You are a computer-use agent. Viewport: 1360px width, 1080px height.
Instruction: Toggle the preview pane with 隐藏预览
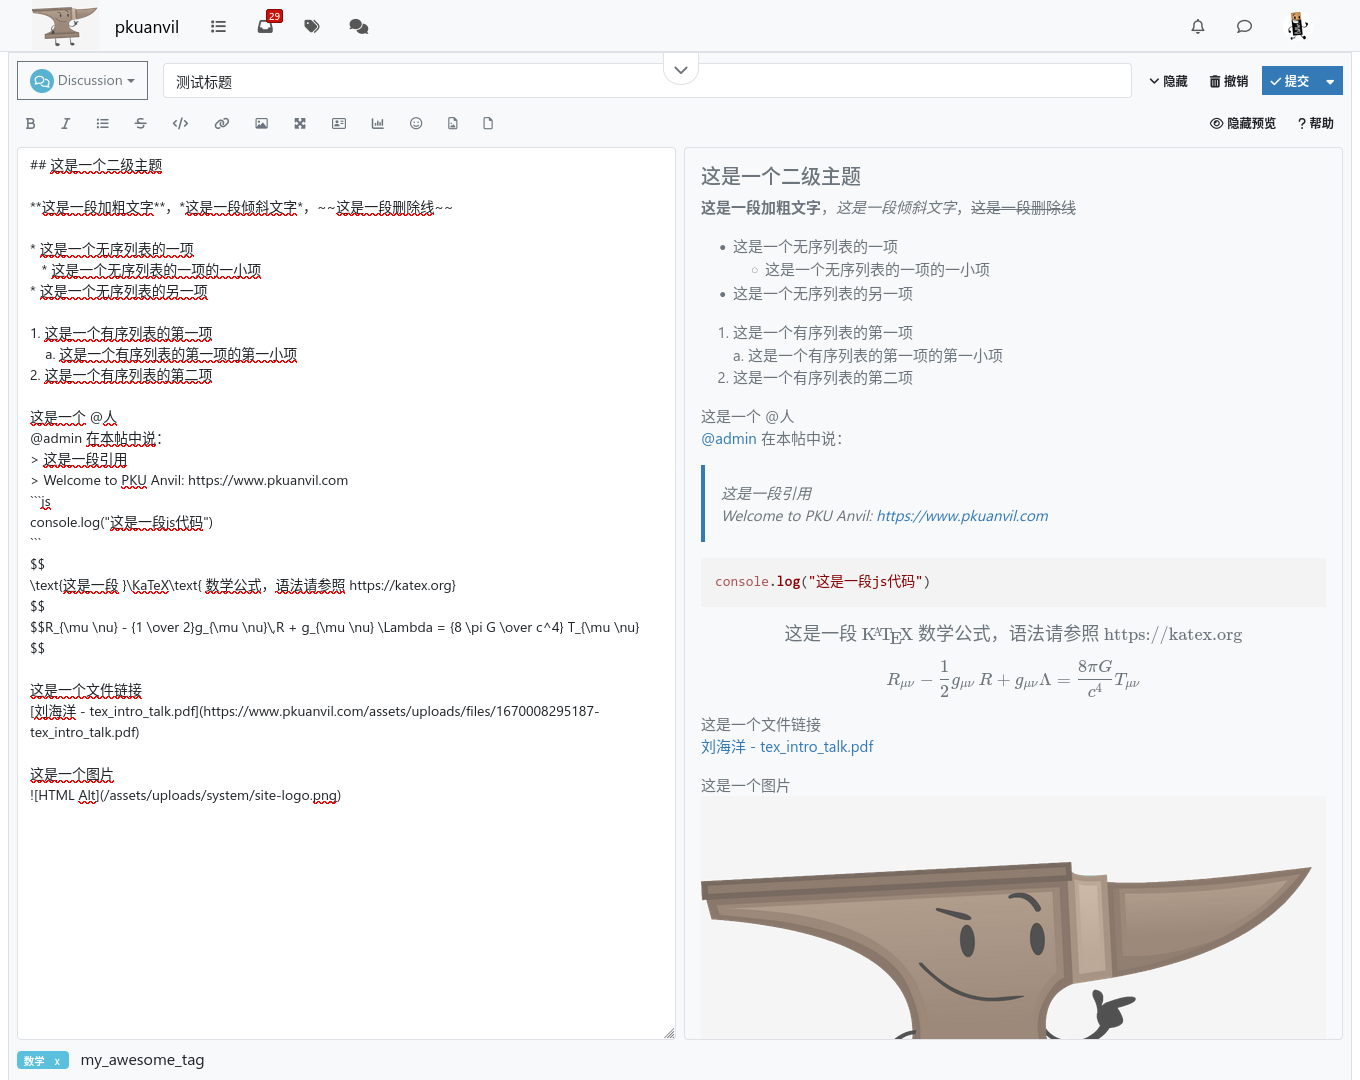coord(1243,124)
